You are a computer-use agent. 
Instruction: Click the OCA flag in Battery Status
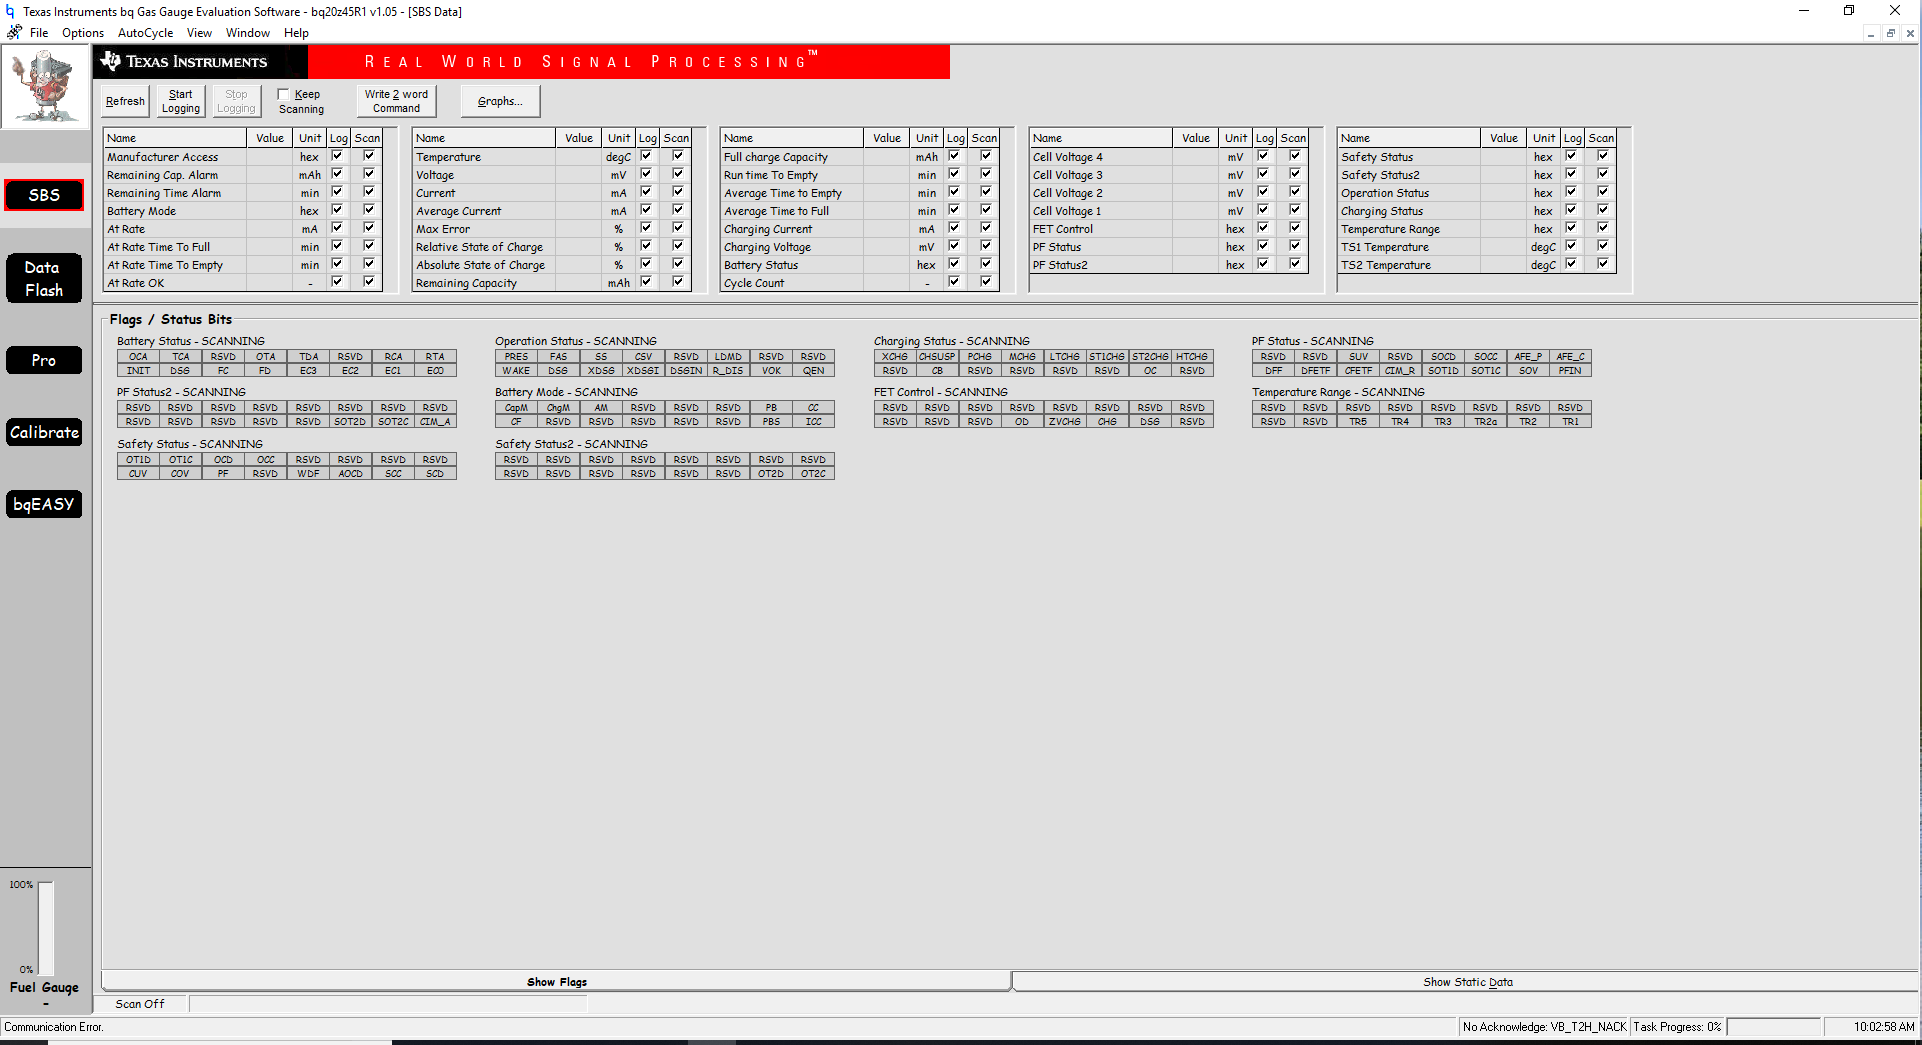(138, 357)
